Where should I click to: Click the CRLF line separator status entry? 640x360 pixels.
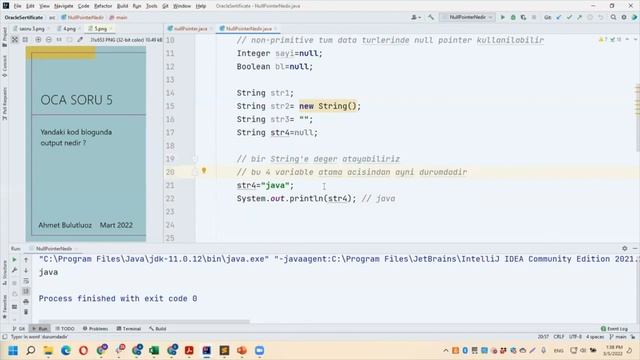[558, 337]
